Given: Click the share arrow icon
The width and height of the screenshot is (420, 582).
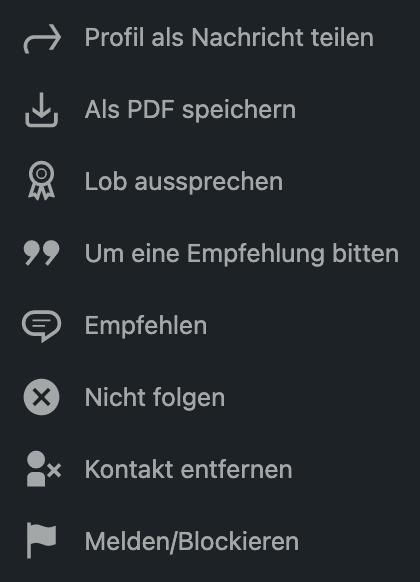Looking at the screenshot, I should coord(42,39).
